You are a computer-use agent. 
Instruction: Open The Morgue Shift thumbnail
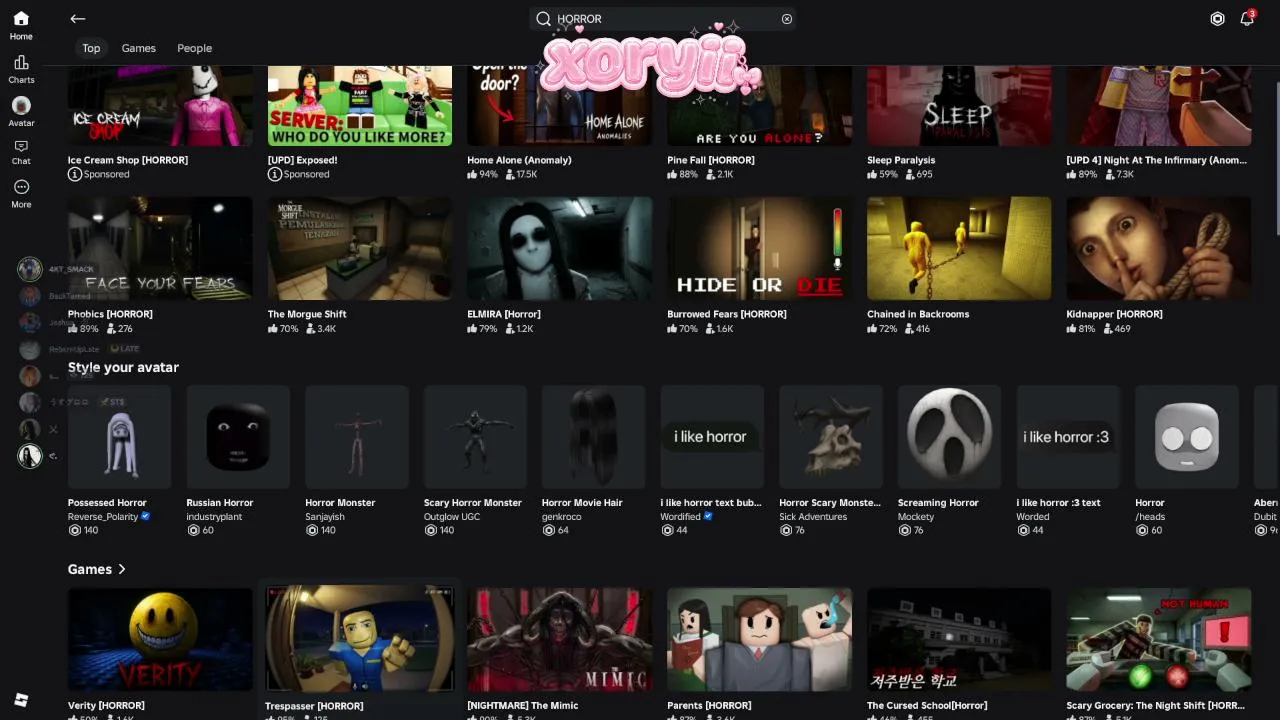click(360, 248)
